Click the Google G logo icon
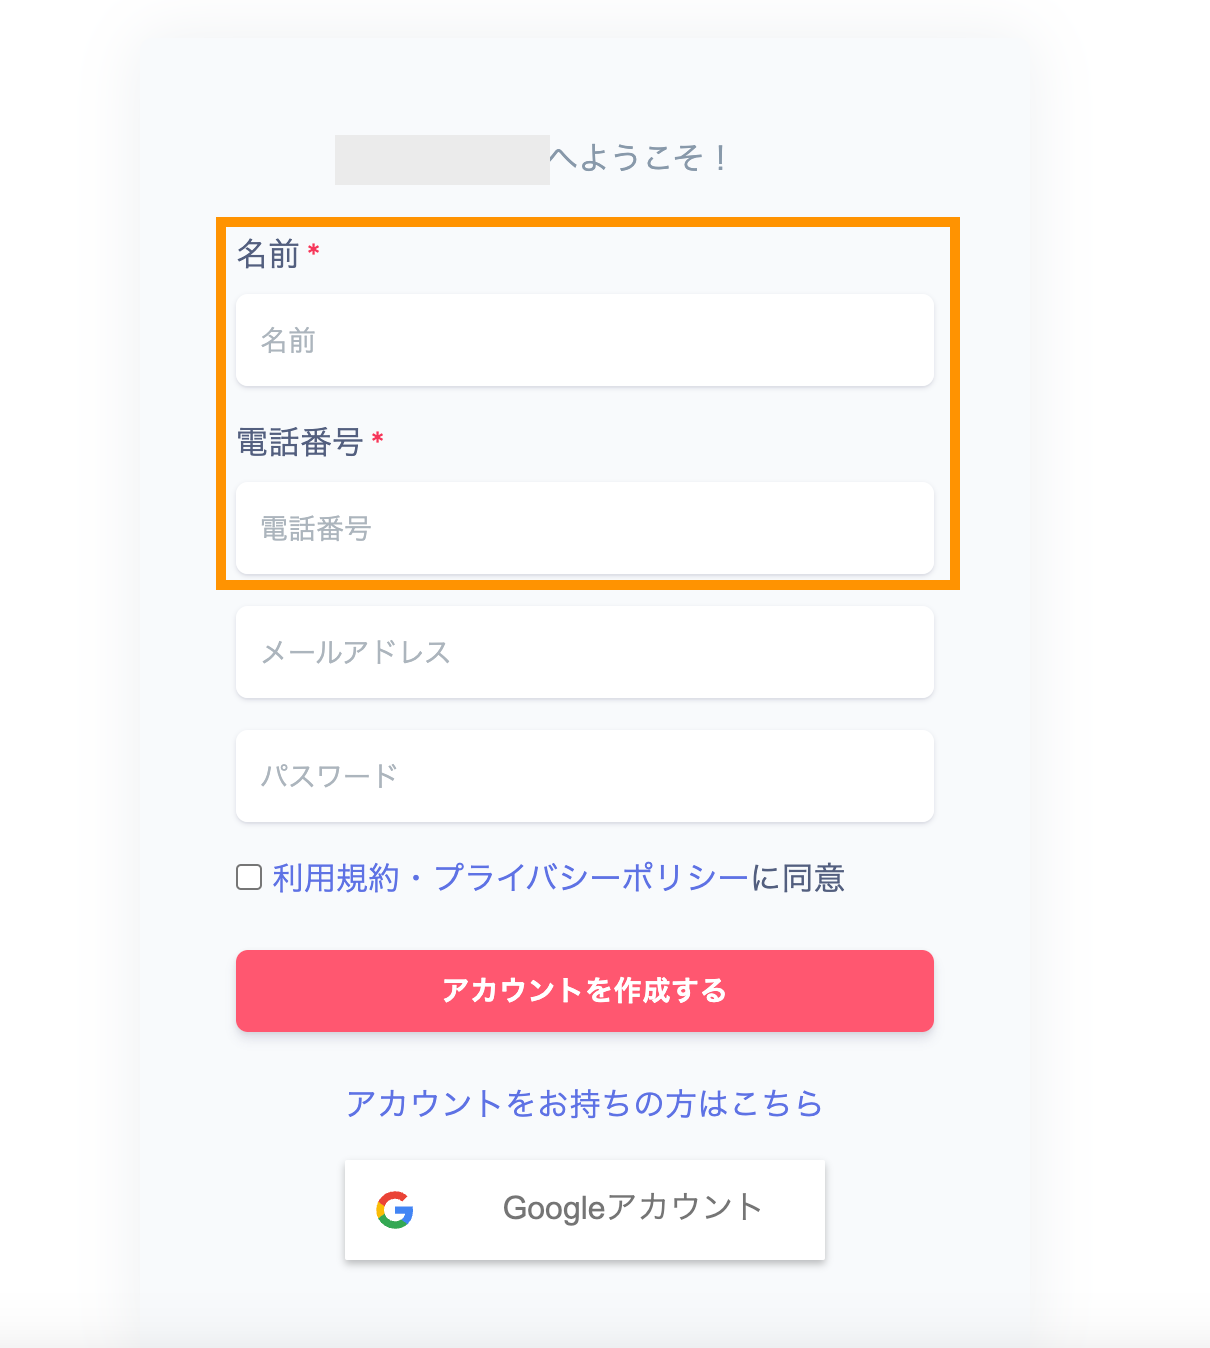Screen dimensions: 1210x1348 (x=395, y=1209)
